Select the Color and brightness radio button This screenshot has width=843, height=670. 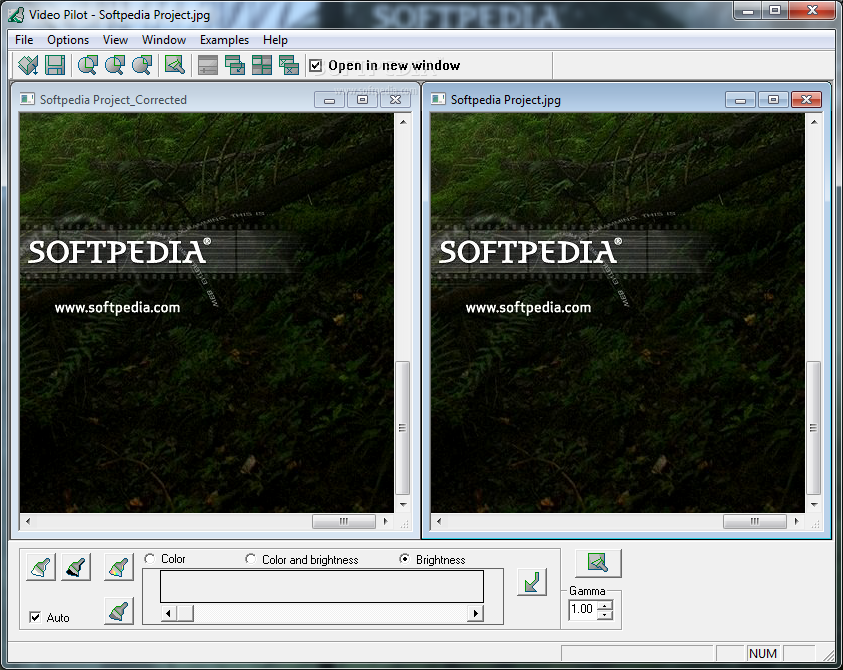[251, 559]
